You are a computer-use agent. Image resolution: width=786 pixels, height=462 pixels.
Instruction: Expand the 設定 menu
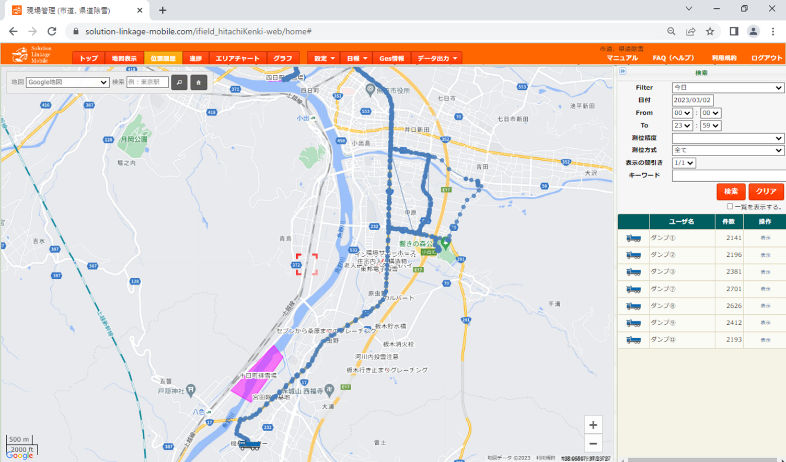coord(324,58)
